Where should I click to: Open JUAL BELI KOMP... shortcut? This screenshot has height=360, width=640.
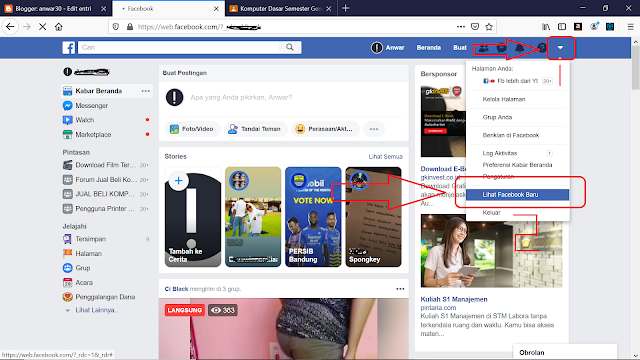tap(105, 194)
